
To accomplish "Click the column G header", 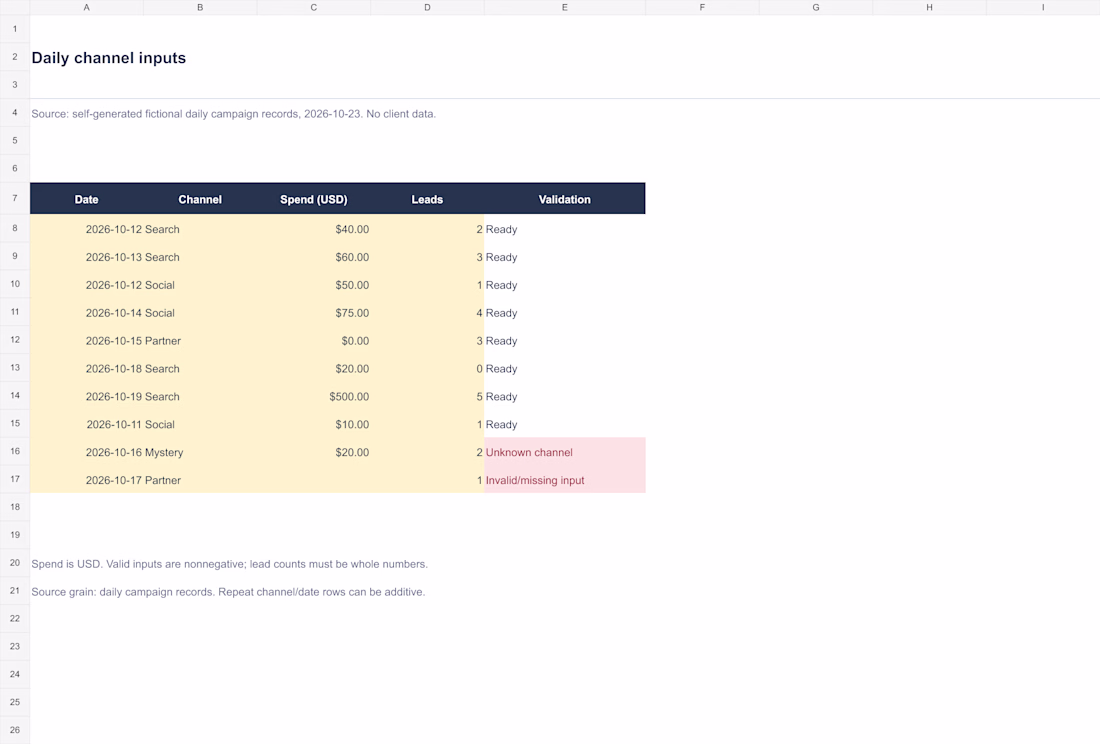I will click(816, 7).
